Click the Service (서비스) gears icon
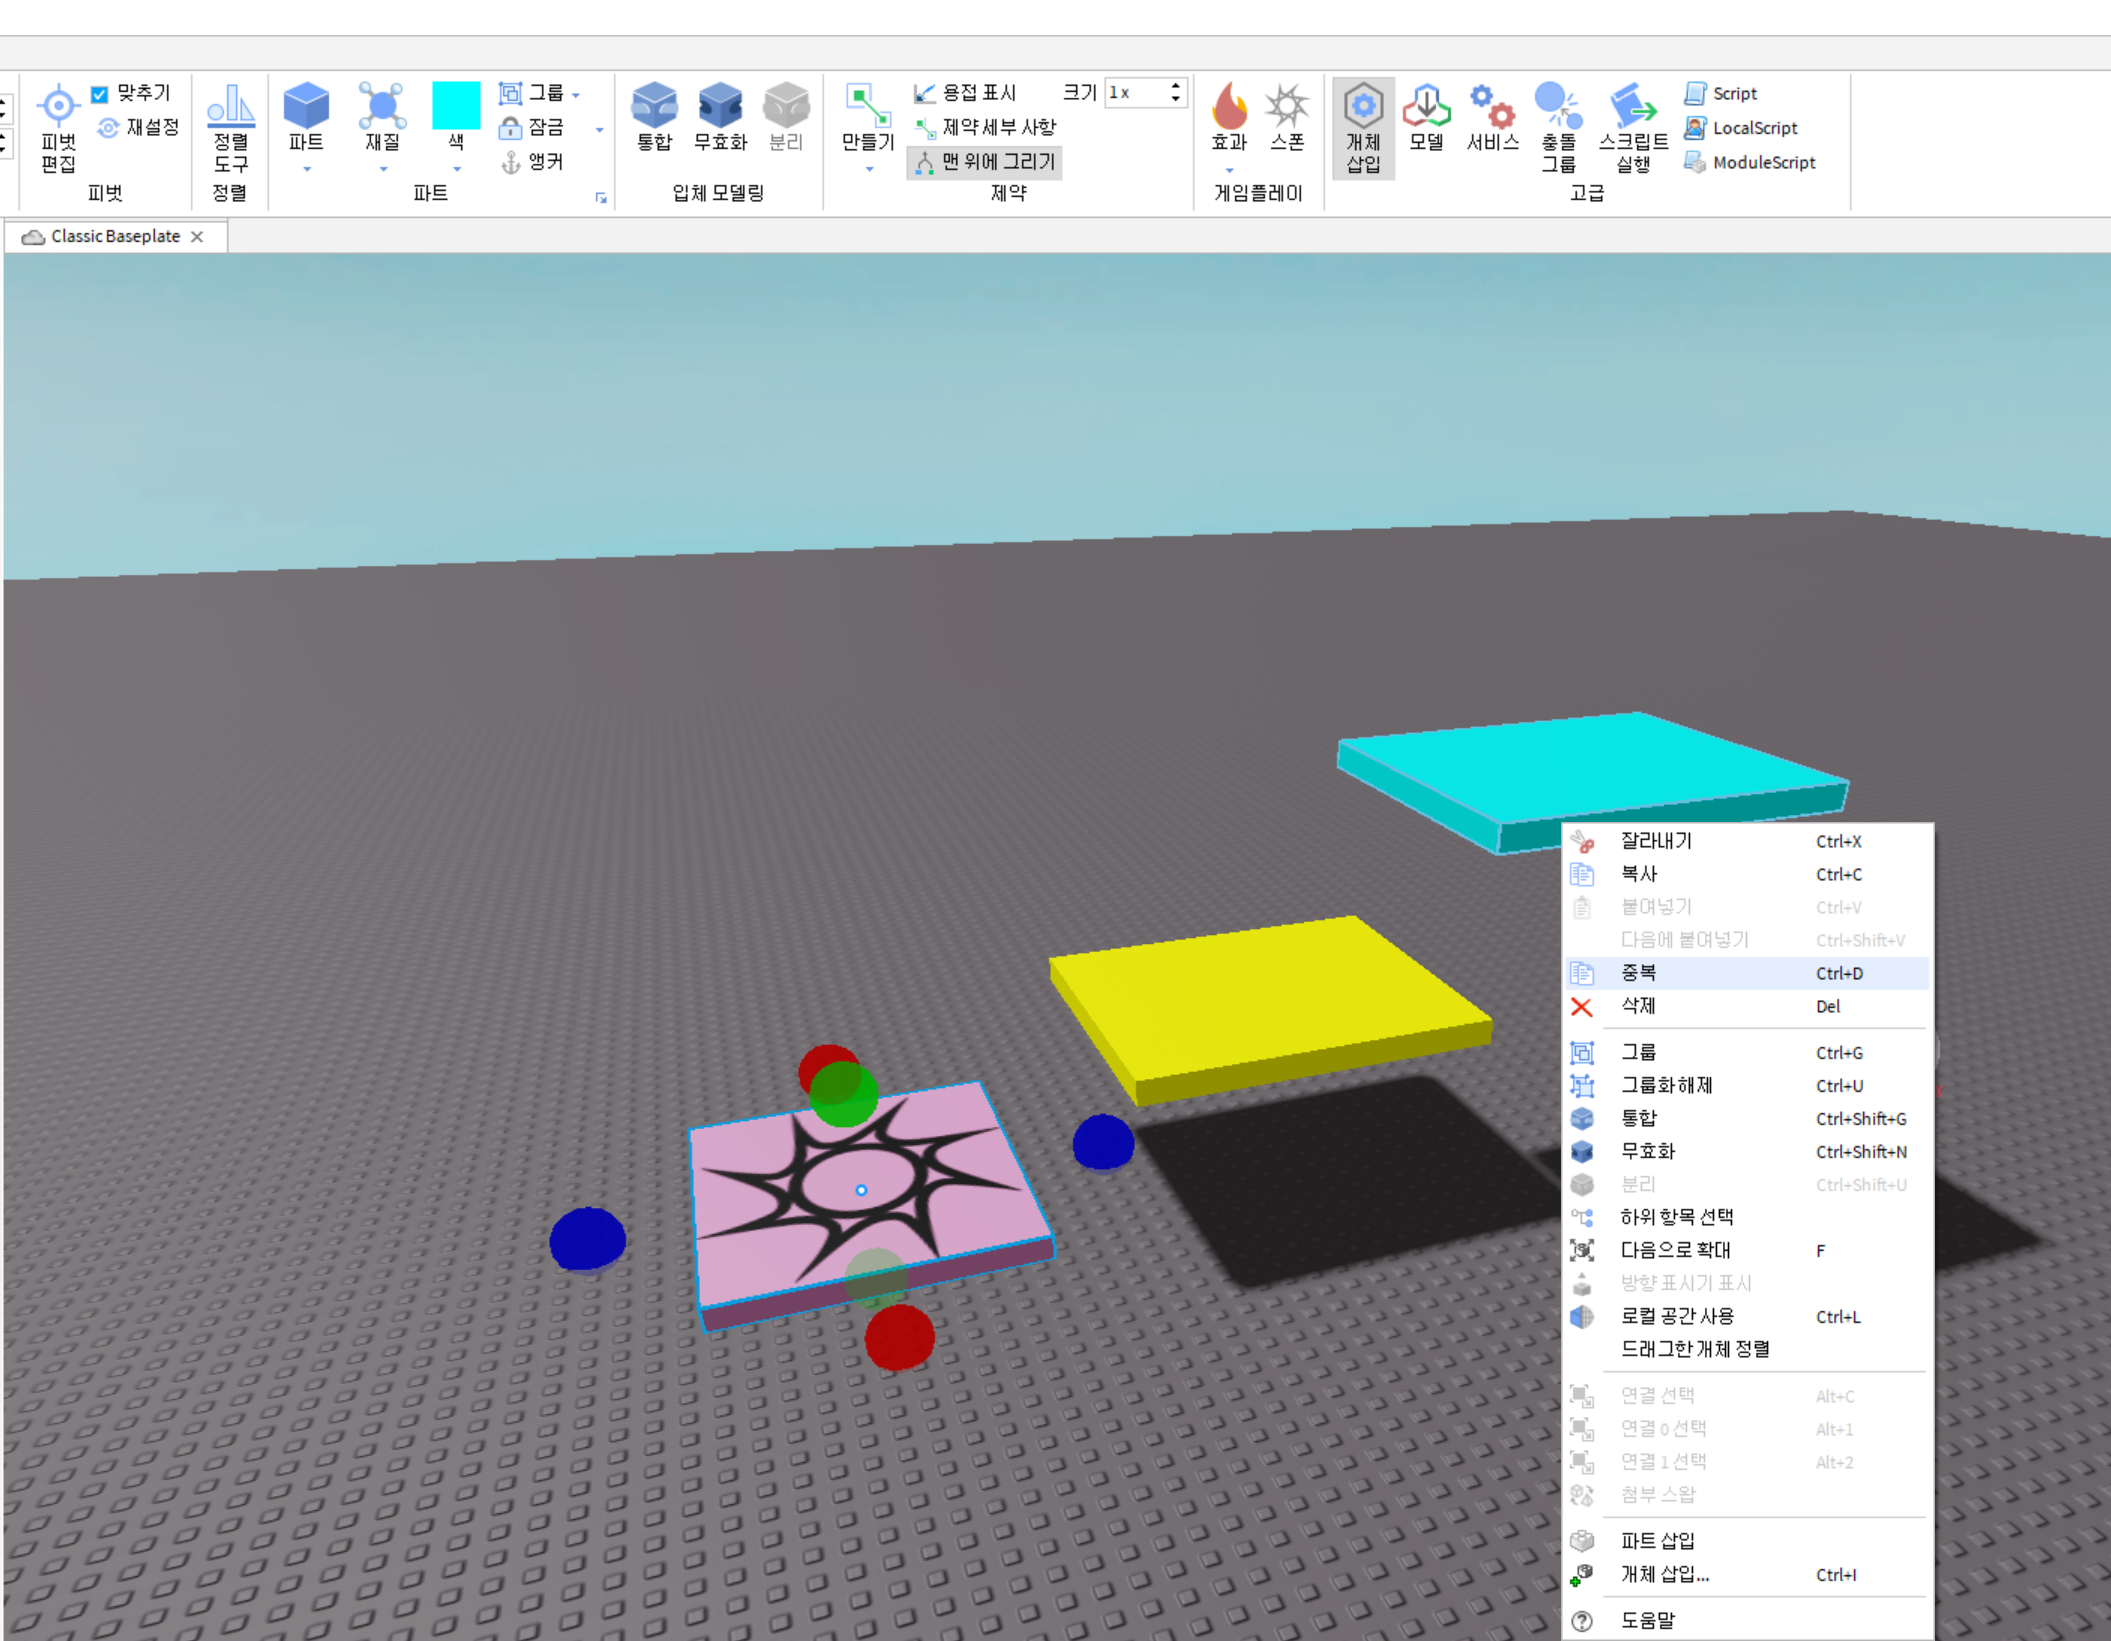 pyautogui.click(x=1491, y=106)
